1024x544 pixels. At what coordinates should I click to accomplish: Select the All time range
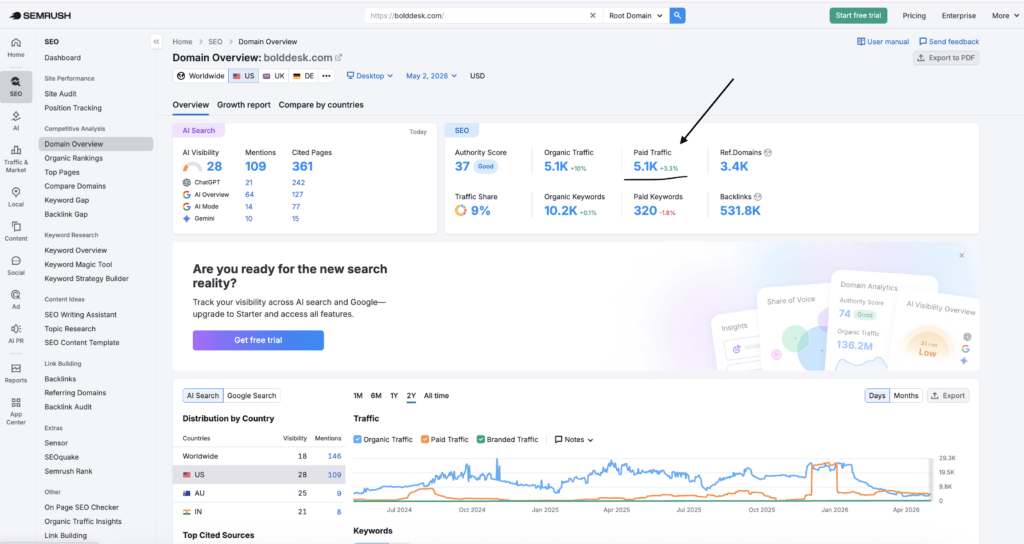[436, 396]
